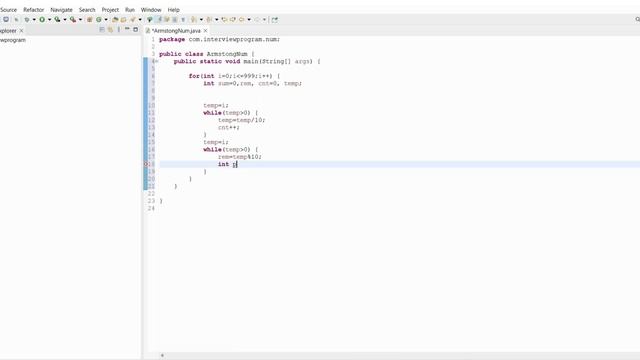Click the New Java Class green icon

coord(98,19)
